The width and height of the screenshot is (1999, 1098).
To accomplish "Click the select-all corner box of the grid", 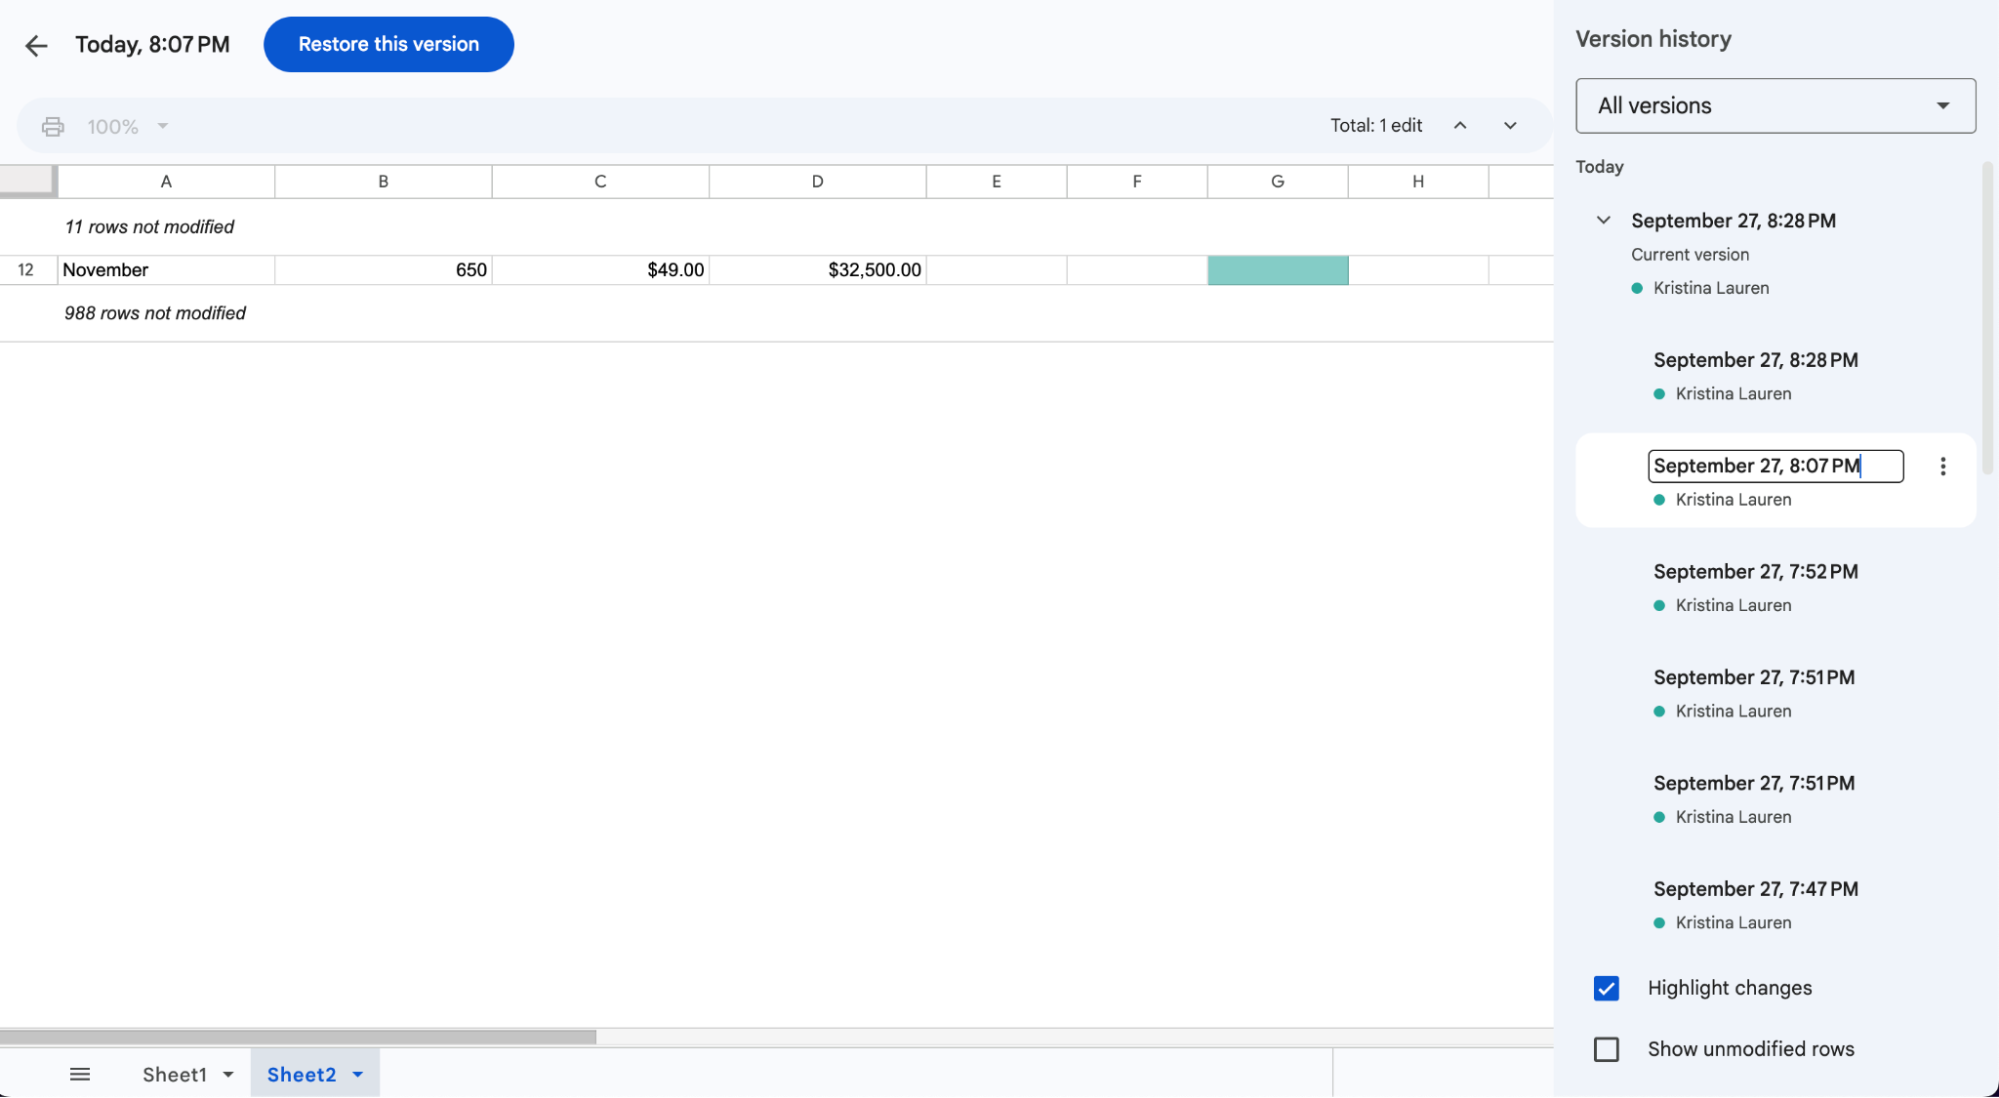I will coord(27,180).
